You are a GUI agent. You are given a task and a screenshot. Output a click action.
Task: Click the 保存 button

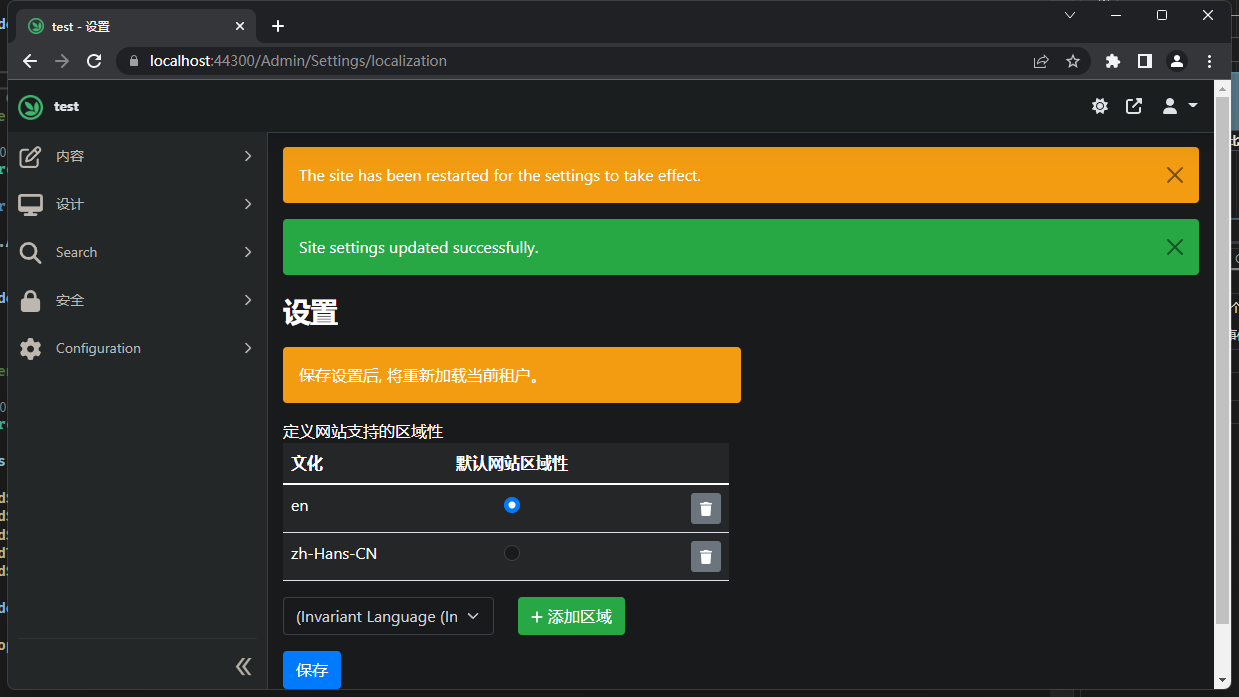pos(311,670)
